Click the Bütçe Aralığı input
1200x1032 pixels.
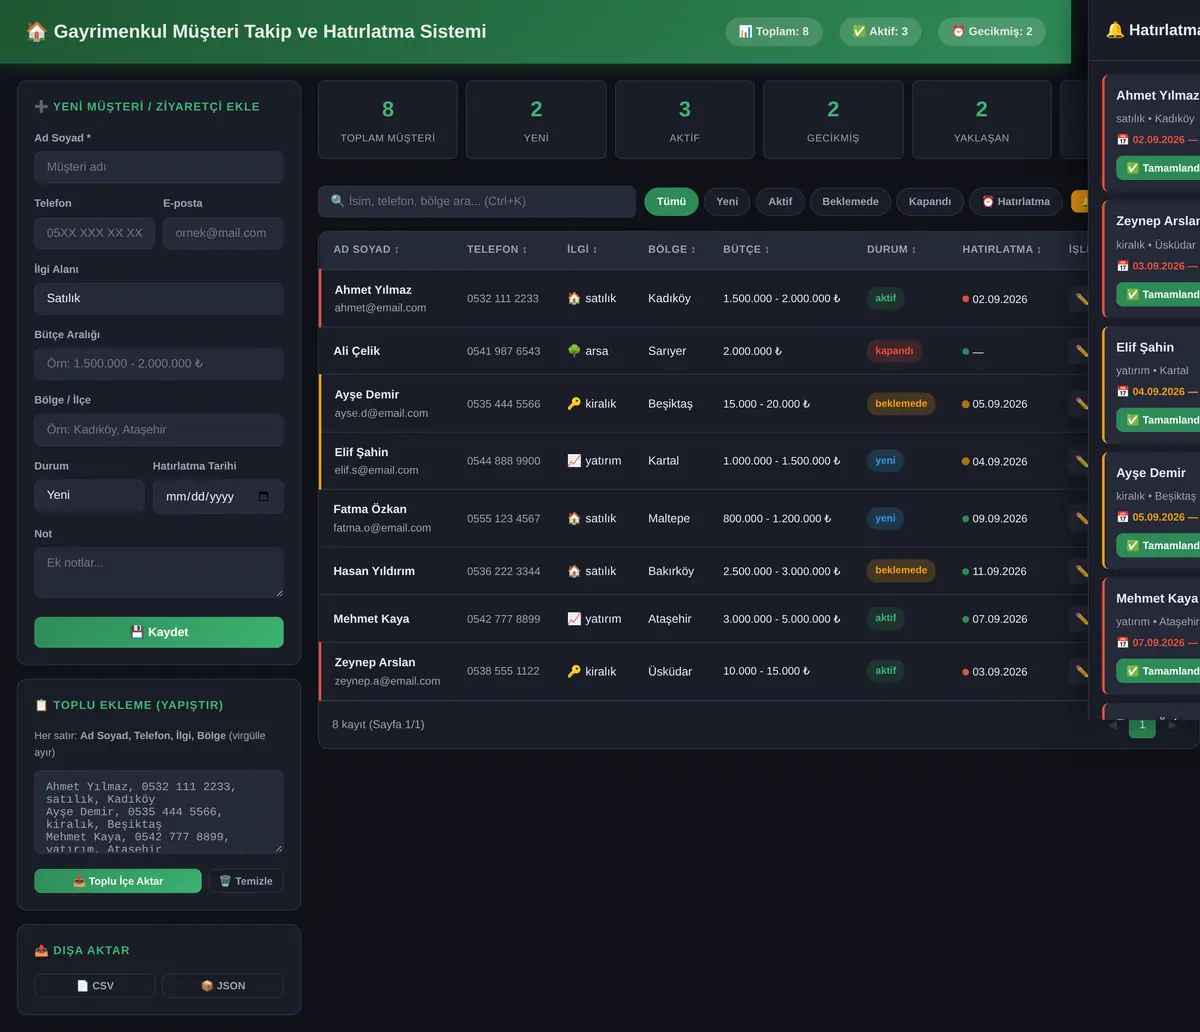(159, 364)
